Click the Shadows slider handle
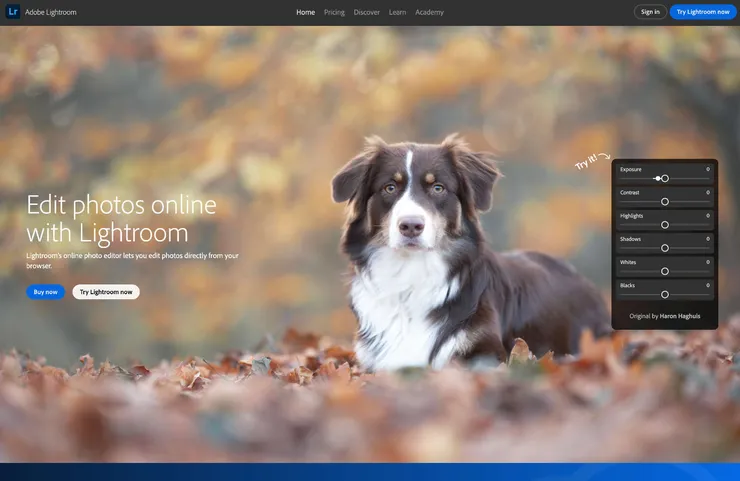This screenshot has height=481, width=740. (x=664, y=248)
